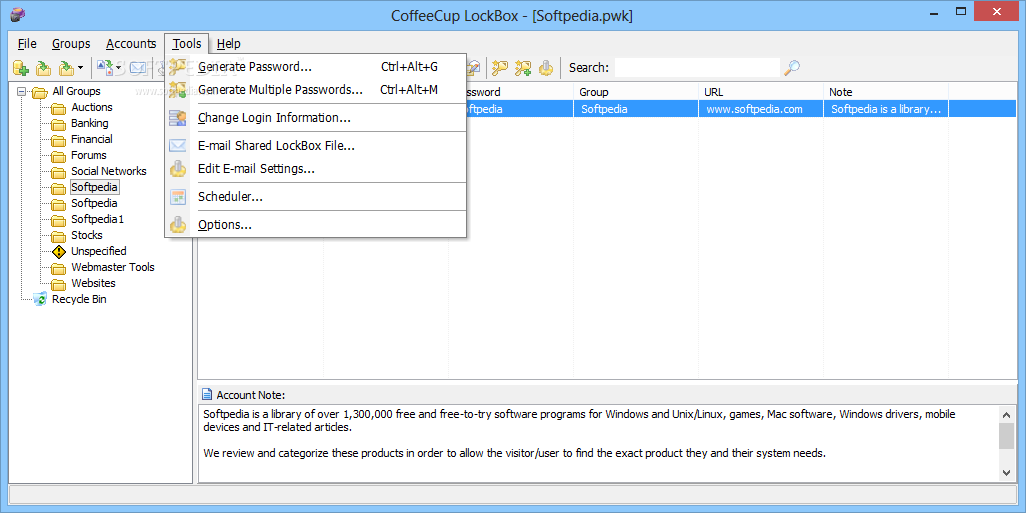Sort by the URL column header
The image size is (1026, 513).
point(761,92)
